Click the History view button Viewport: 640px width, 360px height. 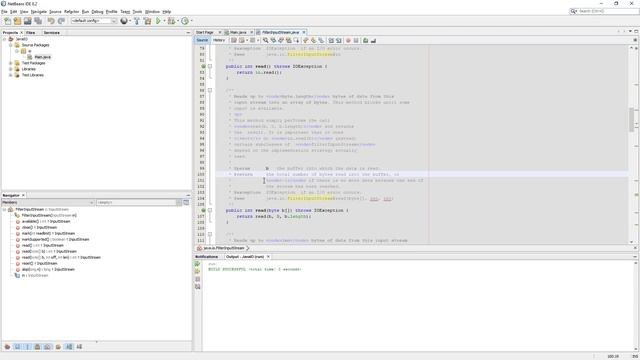219,40
